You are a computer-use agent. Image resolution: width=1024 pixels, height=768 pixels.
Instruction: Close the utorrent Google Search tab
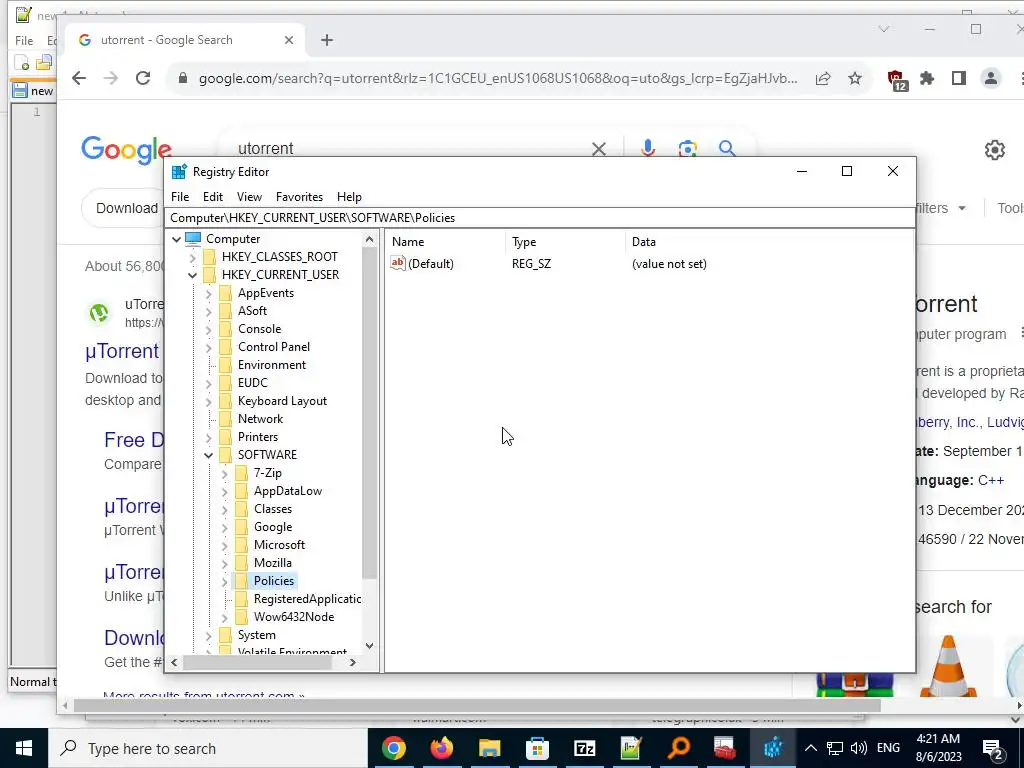(x=289, y=40)
